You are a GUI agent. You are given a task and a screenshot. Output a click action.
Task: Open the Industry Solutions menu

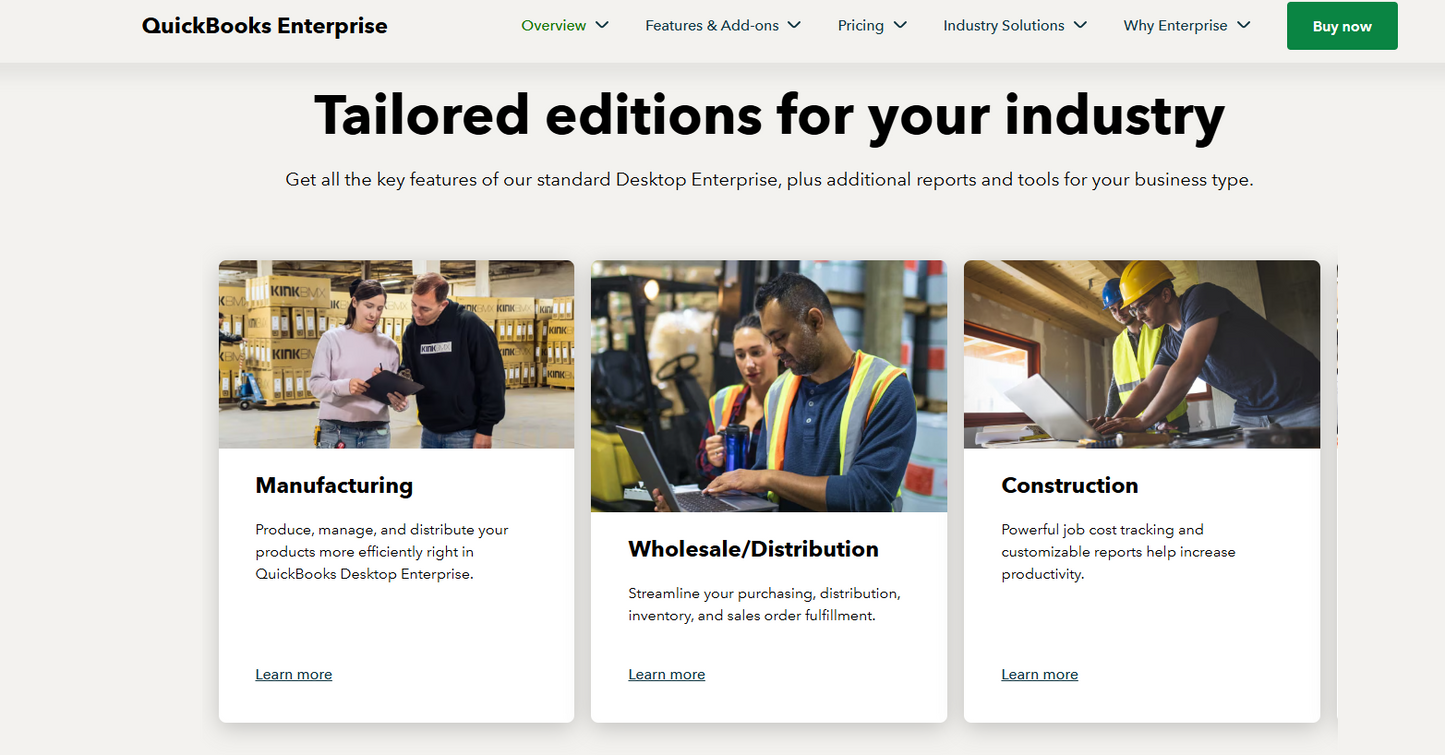1004,26
